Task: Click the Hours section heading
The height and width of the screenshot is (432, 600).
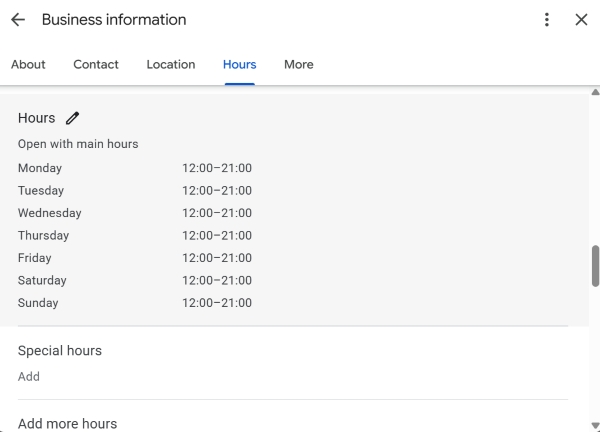Action: (36, 118)
